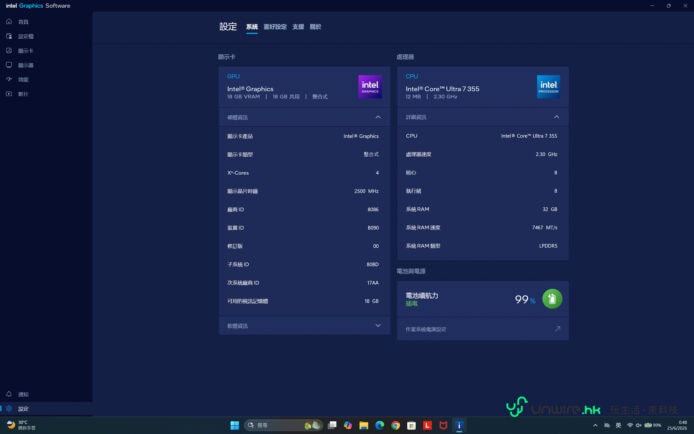The height and width of the screenshot is (434, 694).
Task: Click the 2500 MHz graphics clock value
Action: click(x=366, y=191)
